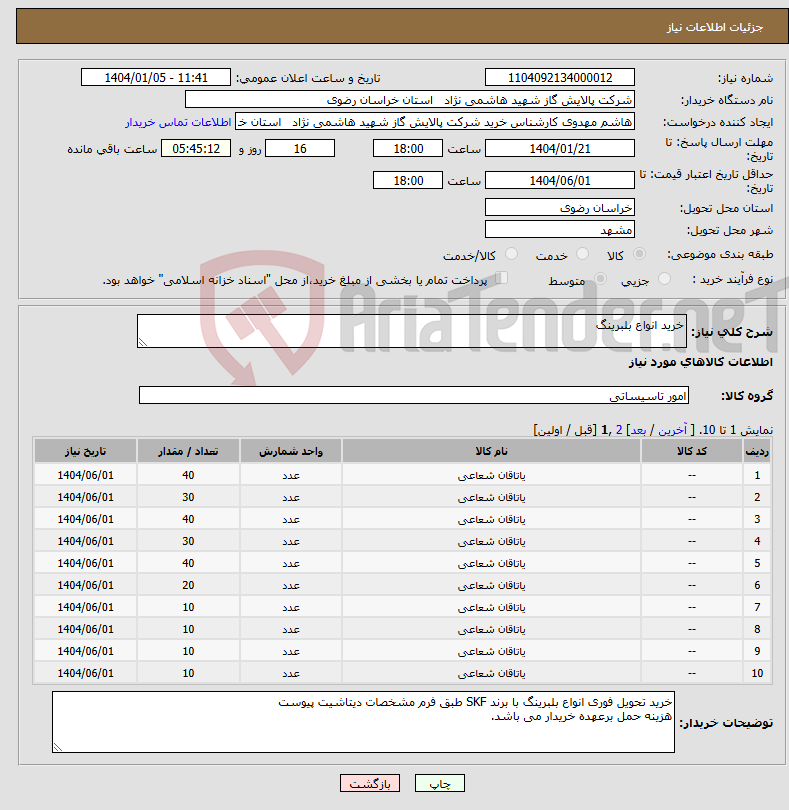
Task: Click row number 10 cell
Action: click(x=757, y=673)
